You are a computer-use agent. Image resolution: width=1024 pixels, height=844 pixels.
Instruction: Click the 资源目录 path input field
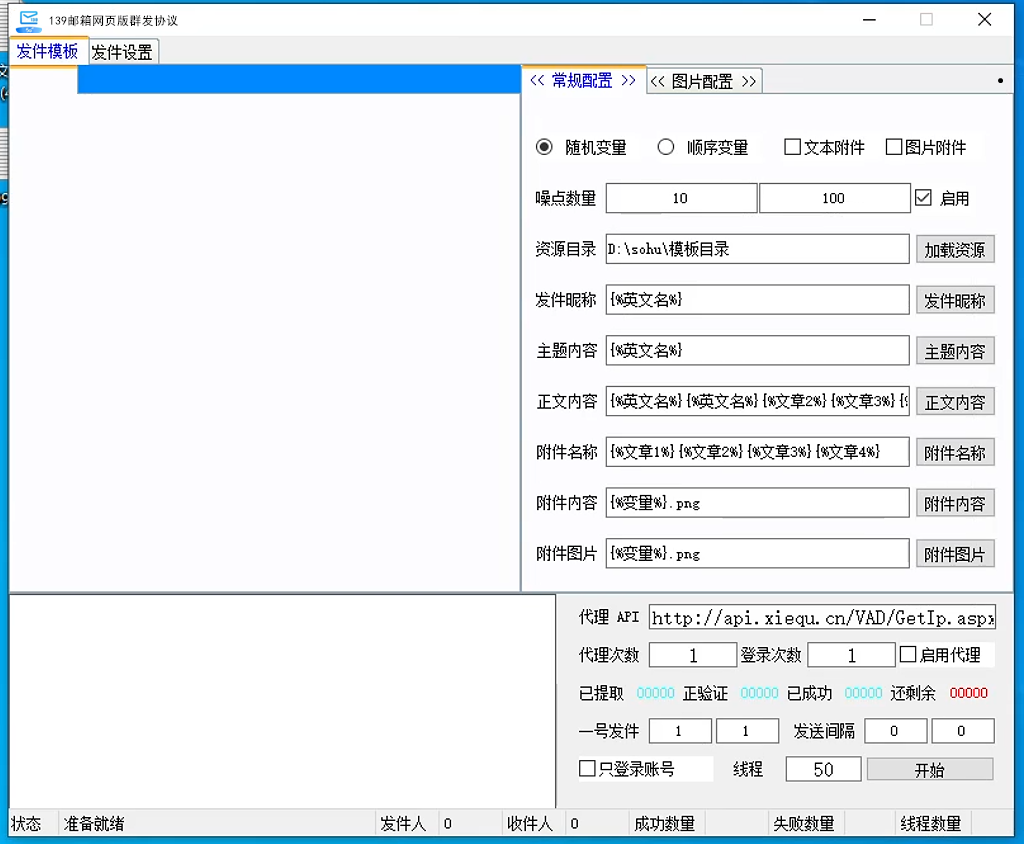(757, 249)
